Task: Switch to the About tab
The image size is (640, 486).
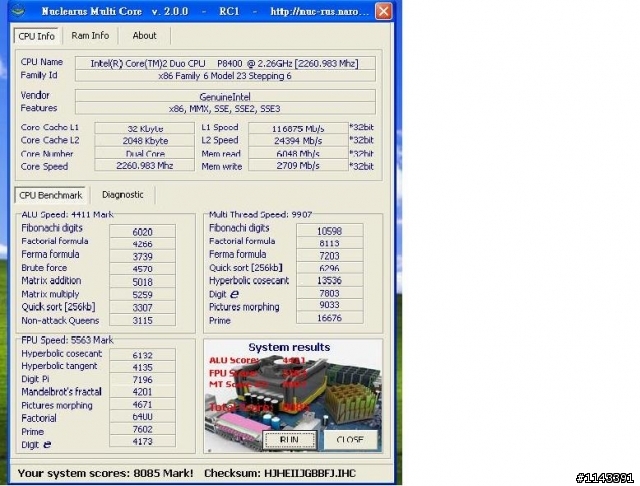Action: click(144, 36)
